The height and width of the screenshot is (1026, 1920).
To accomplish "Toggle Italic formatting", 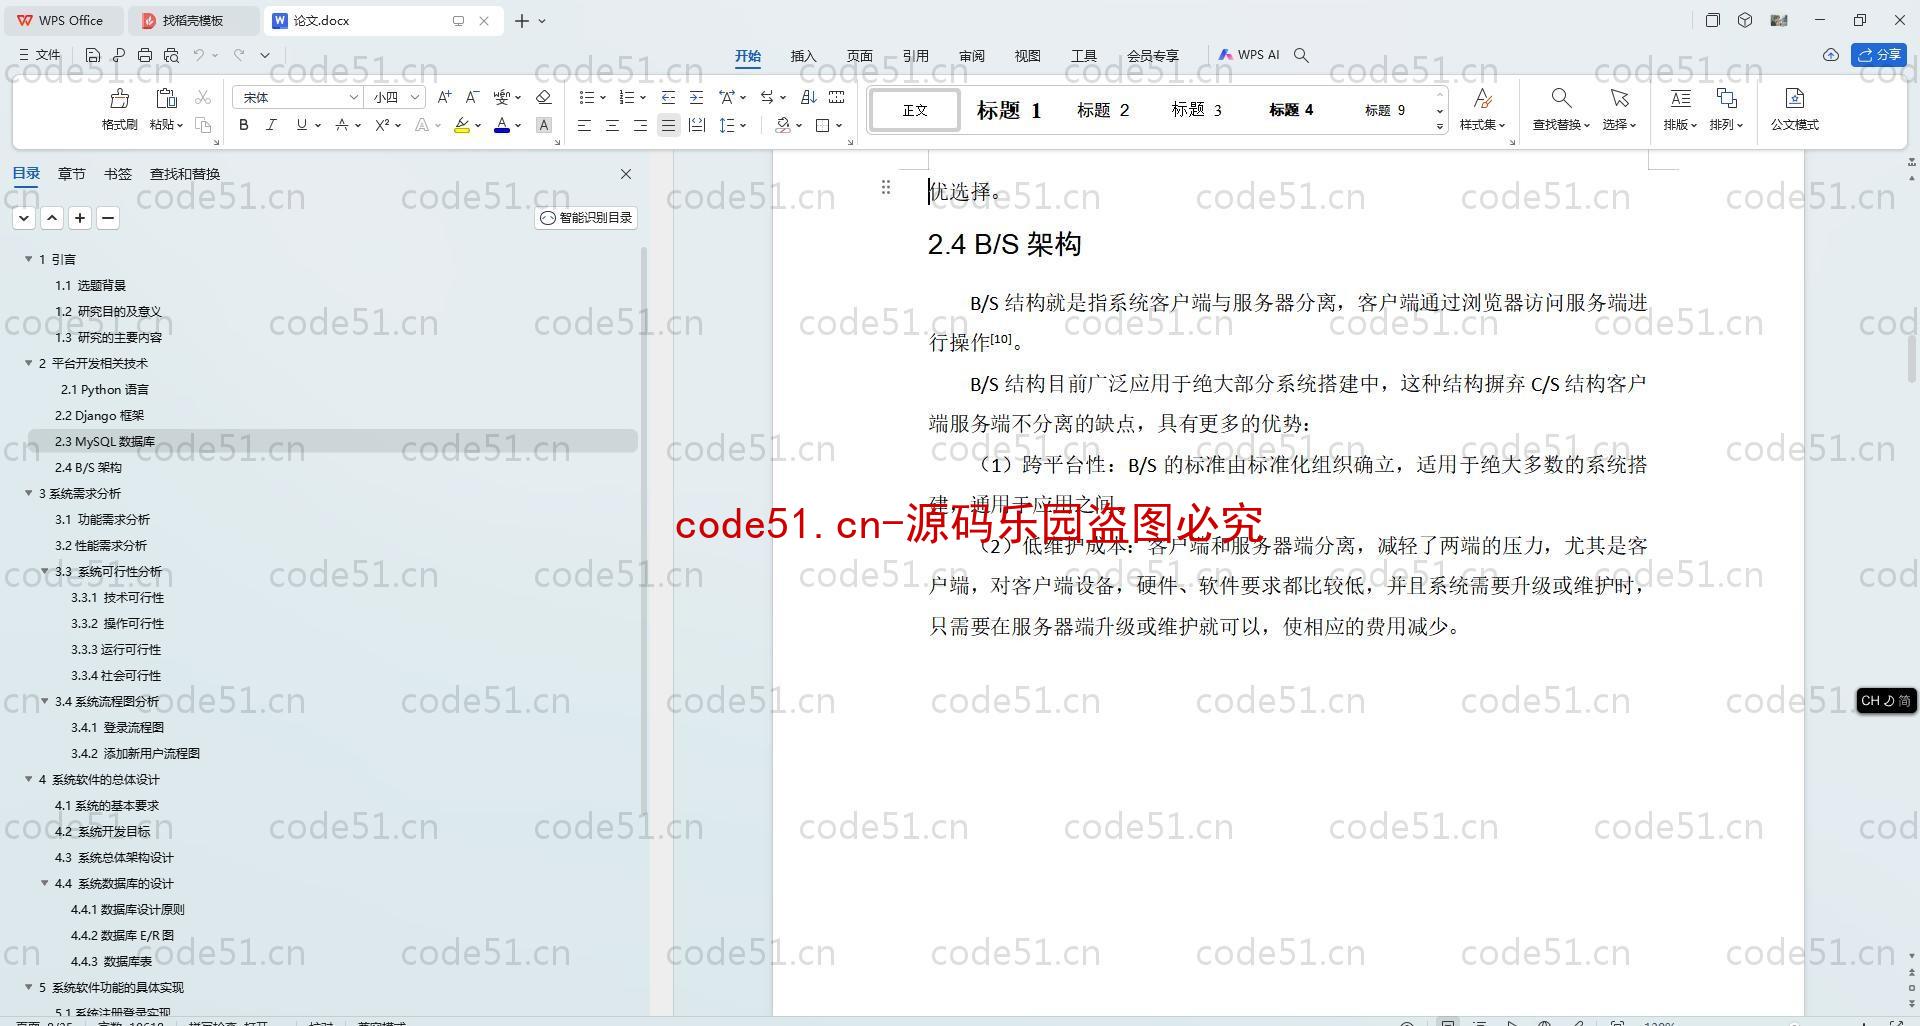I will (271, 125).
